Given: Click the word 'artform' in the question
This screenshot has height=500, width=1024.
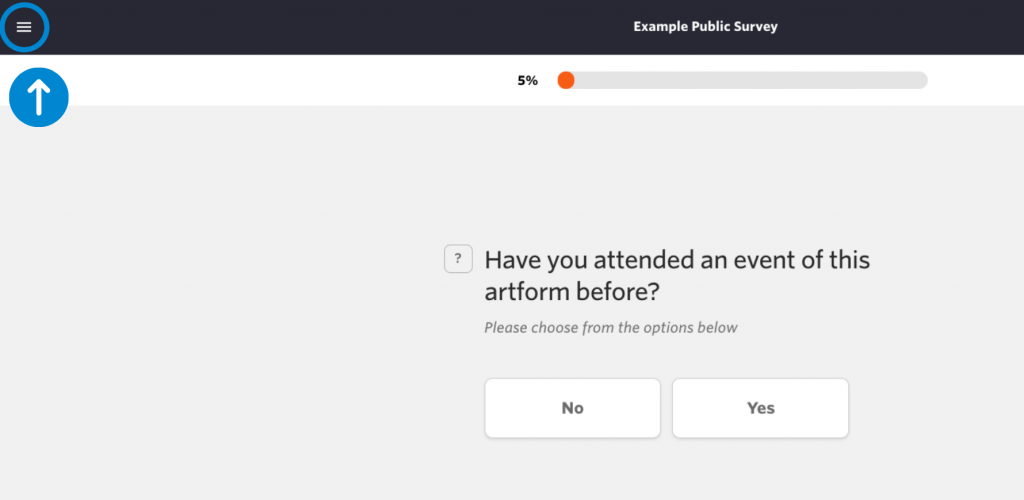Looking at the screenshot, I should point(526,292).
